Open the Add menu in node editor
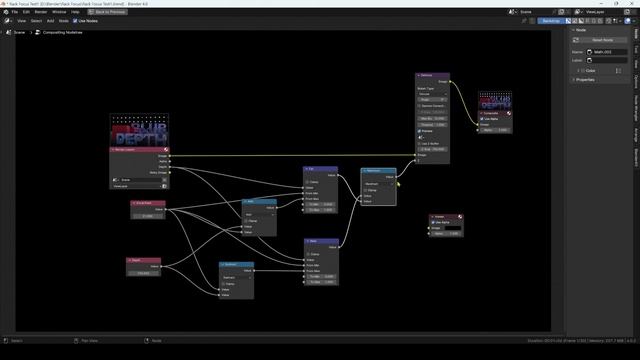Image resolution: width=640 pixels, height=360 pixels. click(51, 21)
